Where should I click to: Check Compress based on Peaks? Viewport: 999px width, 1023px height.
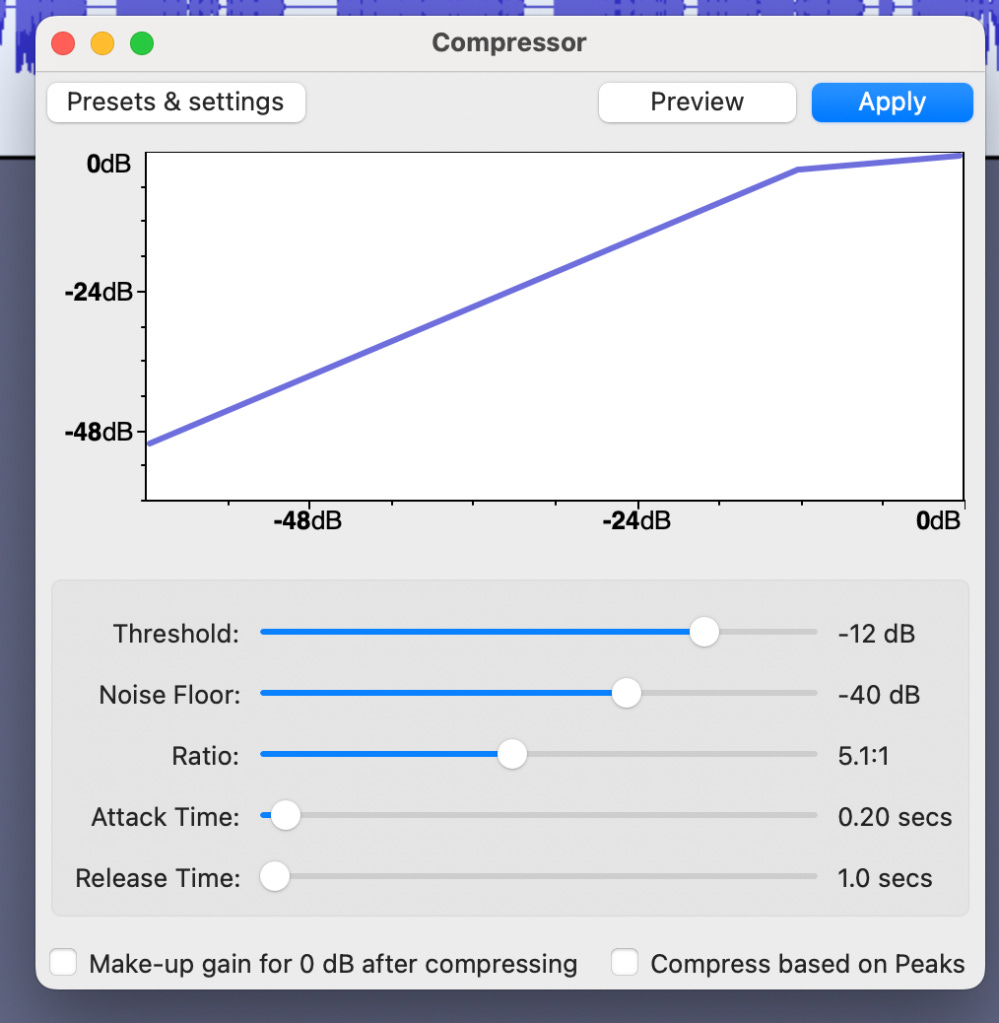624,962
